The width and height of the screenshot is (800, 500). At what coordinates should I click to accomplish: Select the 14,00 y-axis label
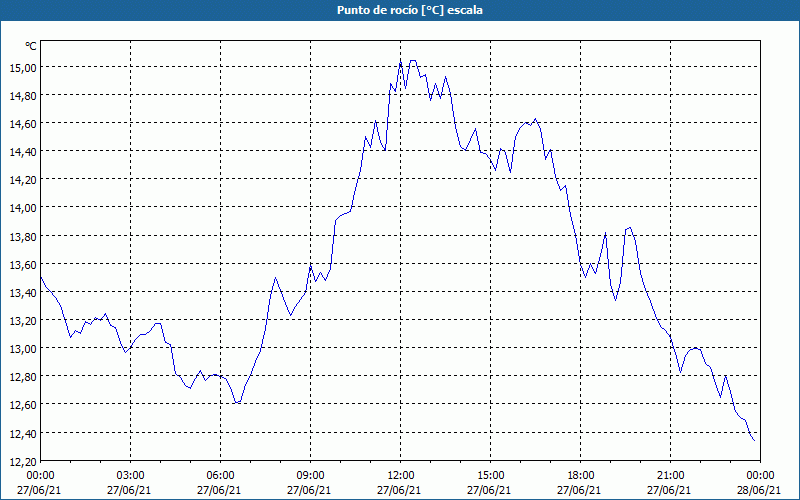pyautogui.click(x=23, y=208)
